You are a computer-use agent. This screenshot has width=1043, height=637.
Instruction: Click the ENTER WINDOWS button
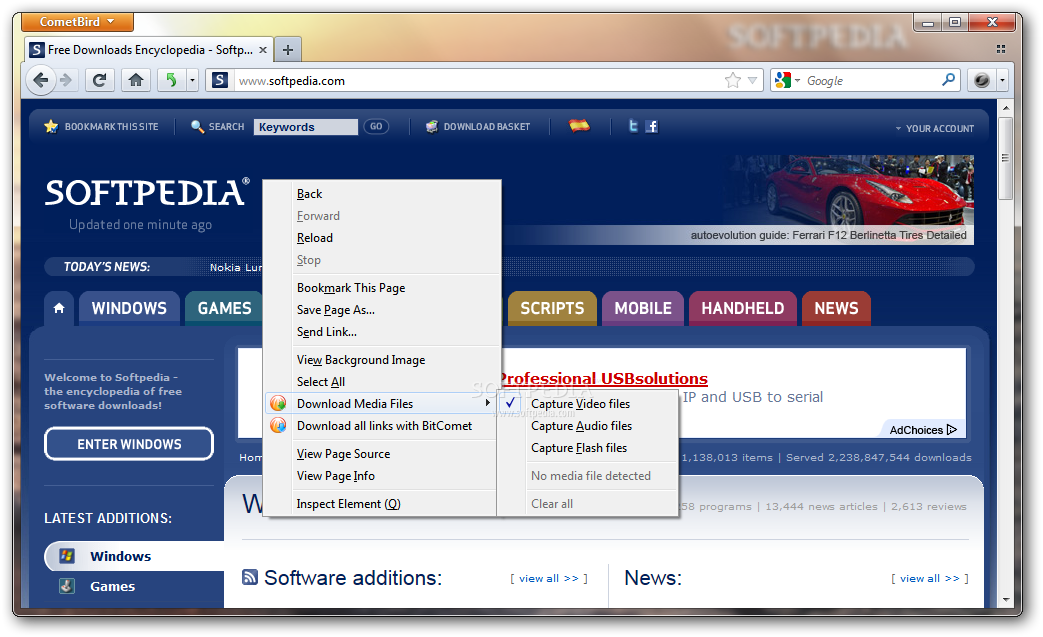click(129, 444)
